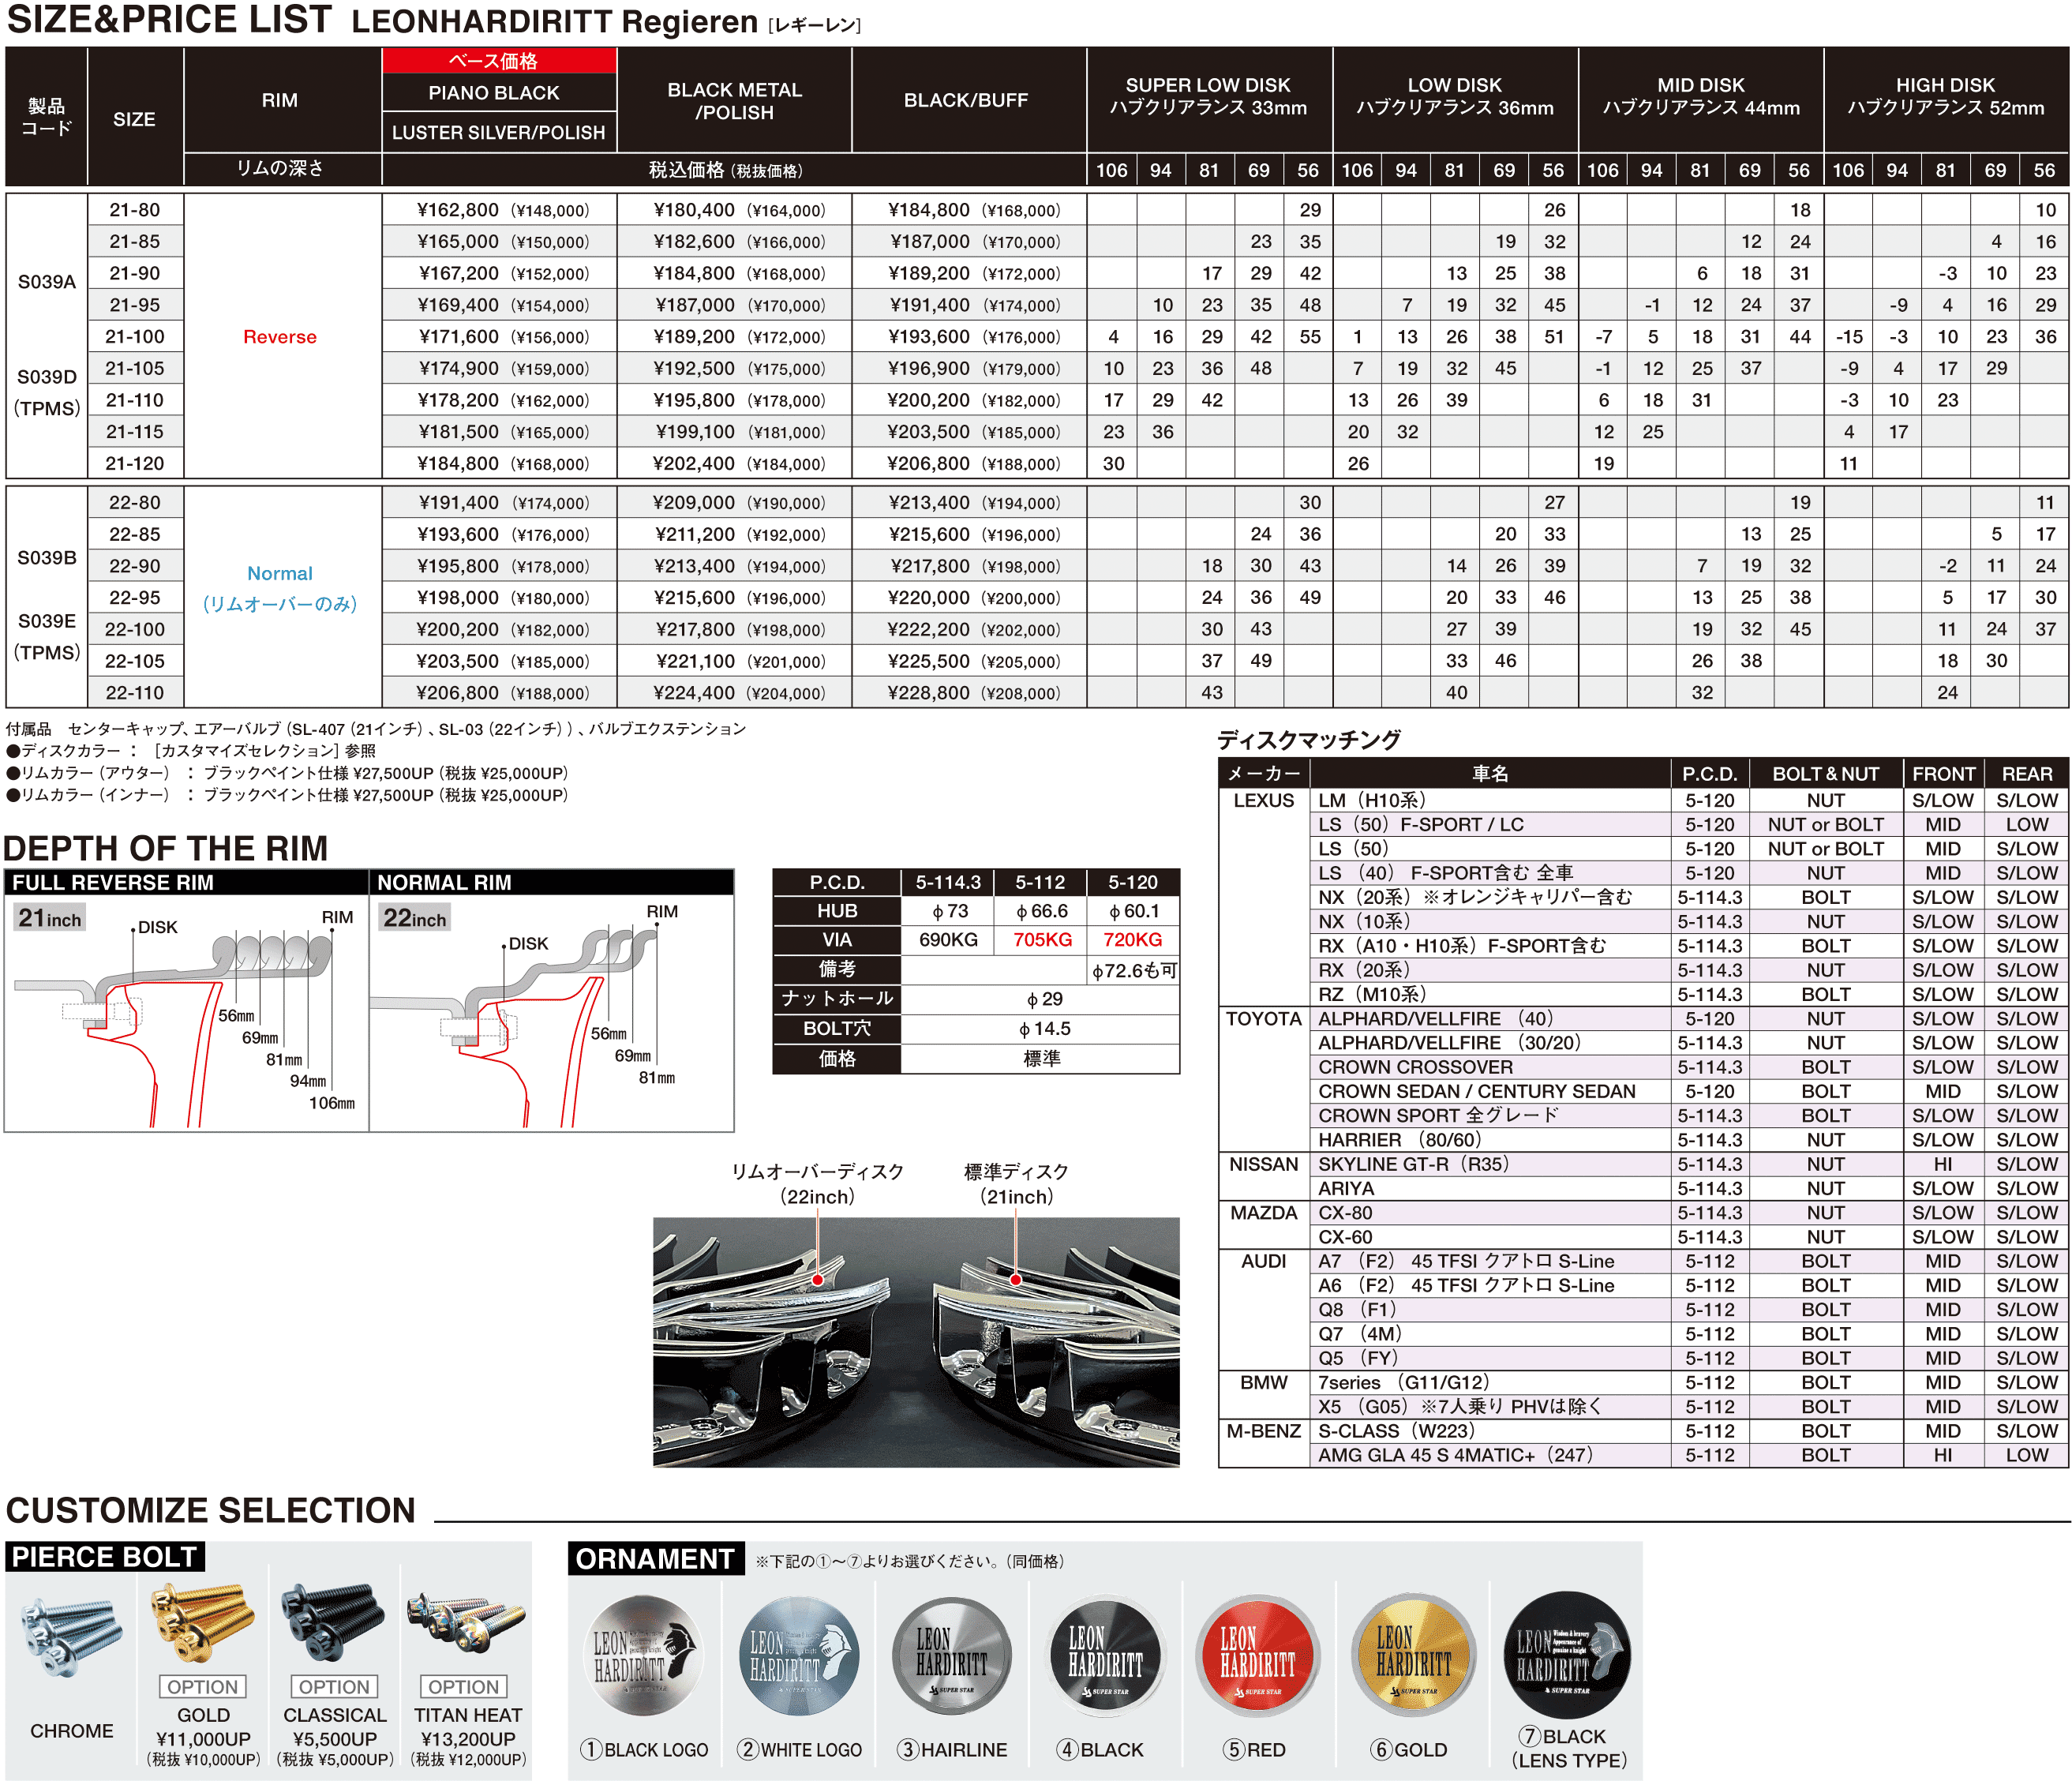Click the CHROME pierce bolt image
This screenshot has height=1781, width=2072.
[70, 1636]
